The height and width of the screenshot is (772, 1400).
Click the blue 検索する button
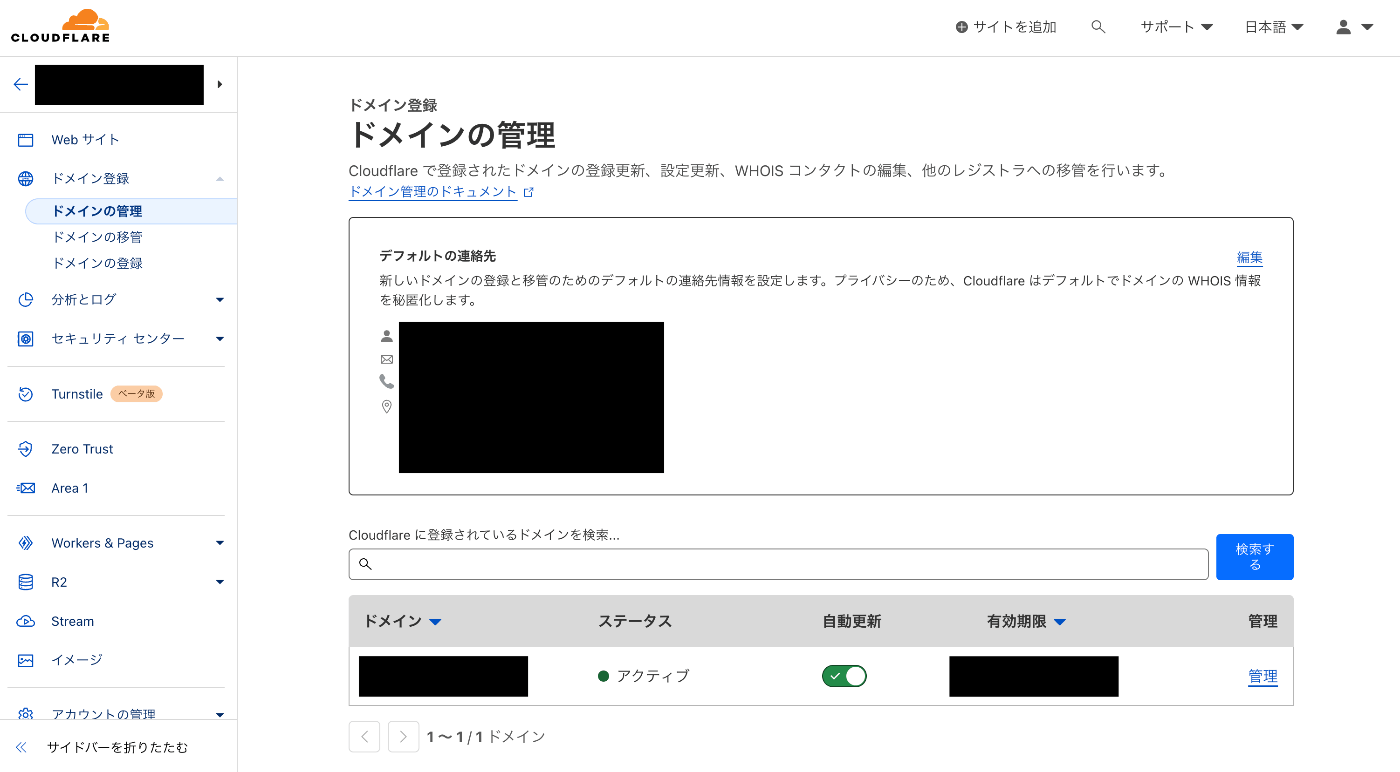[1255, 557]
